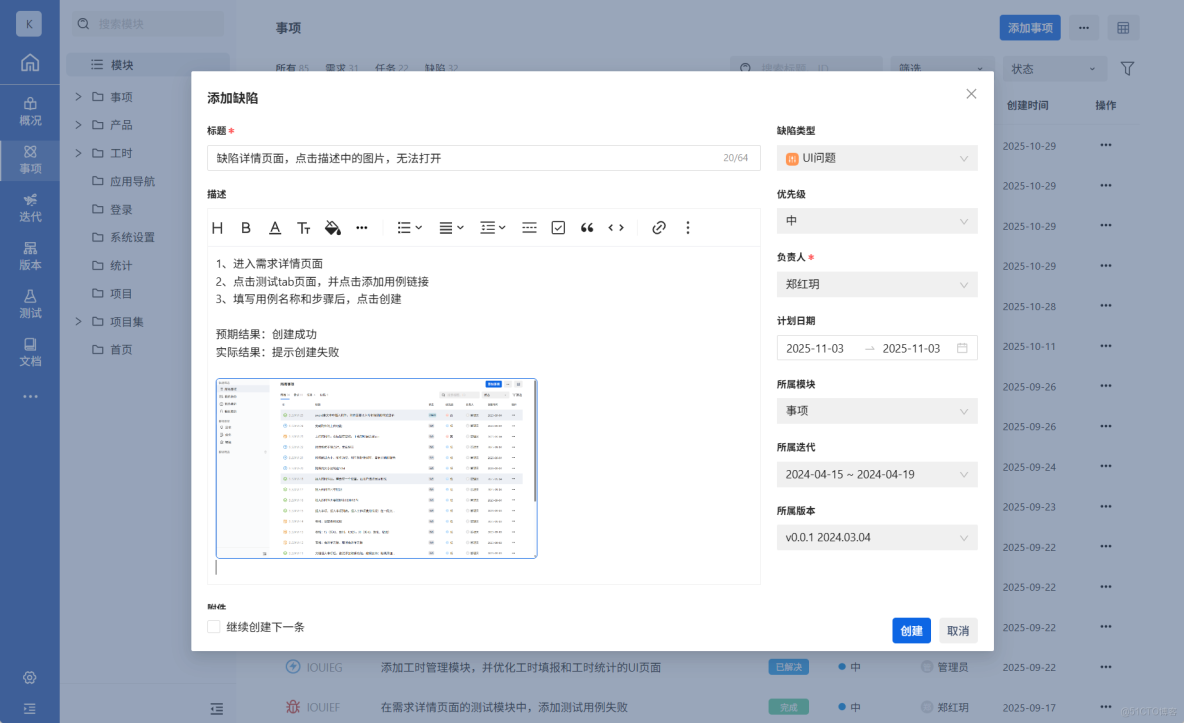Apply underline formatting in the editor toolbar
Viewport: 1184px width, 723px height.
coord(275,227)
